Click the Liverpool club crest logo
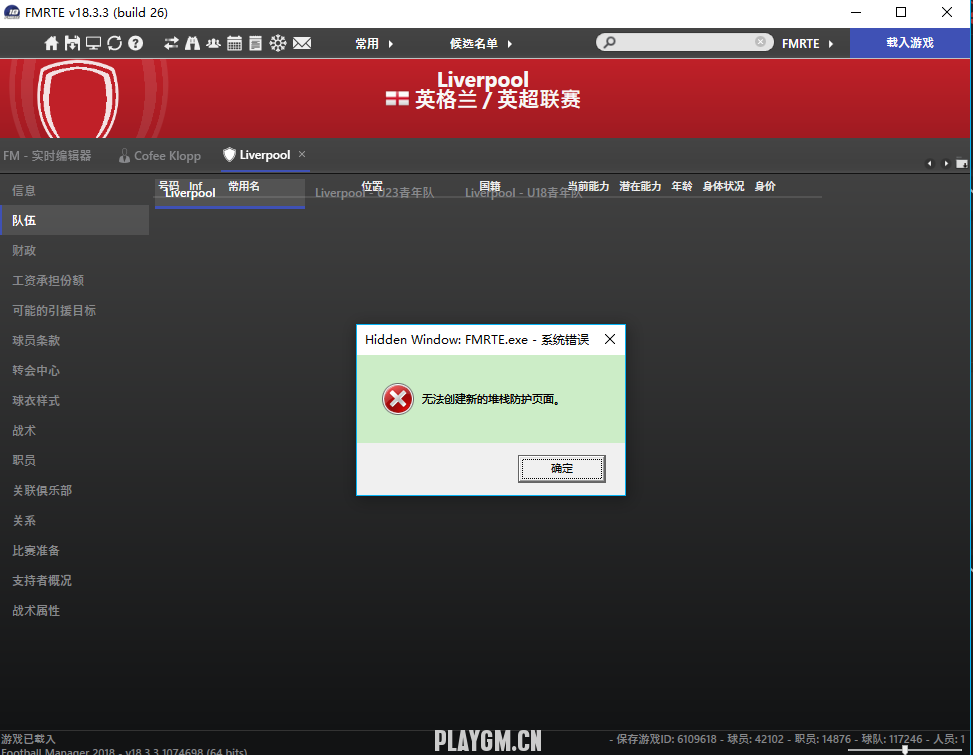Screen dimensions: 973x755 tap(78, 99)
